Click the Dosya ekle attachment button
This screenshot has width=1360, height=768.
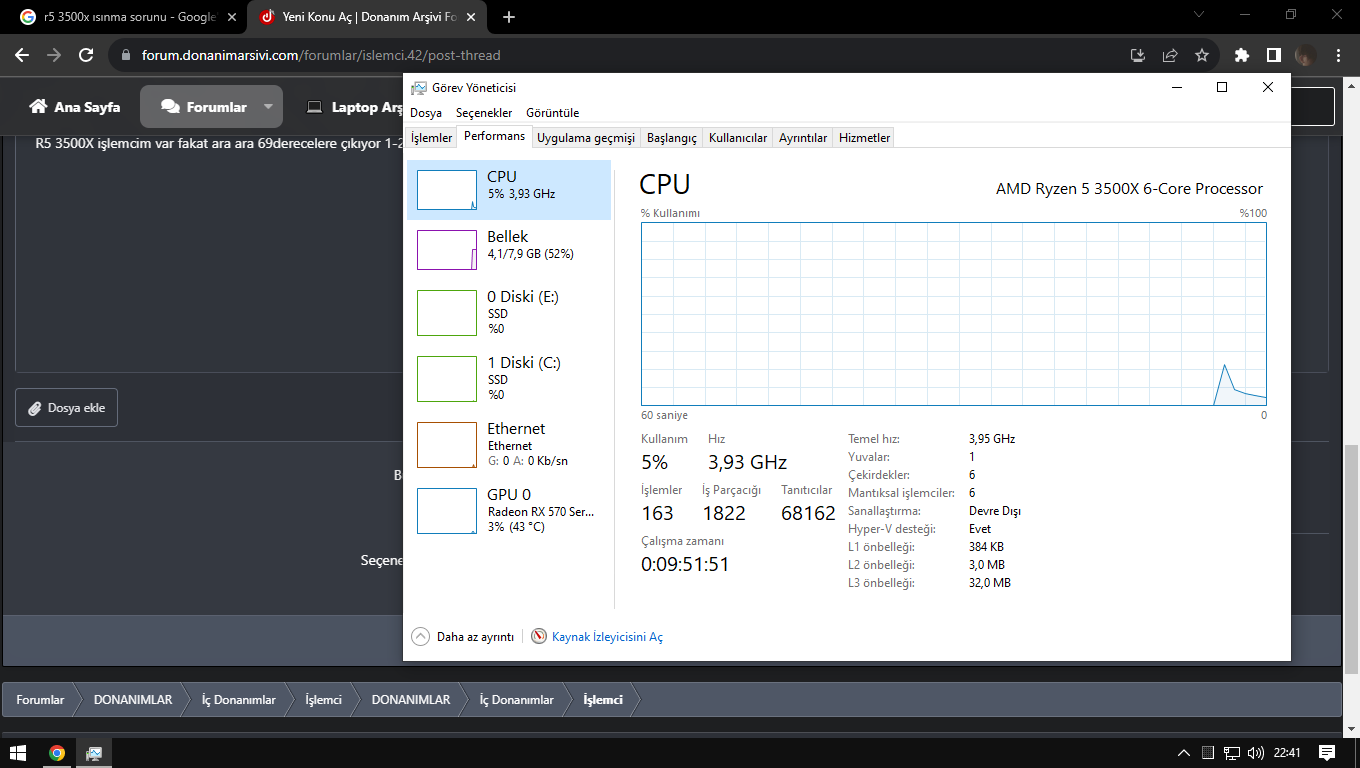coord(66,408)
